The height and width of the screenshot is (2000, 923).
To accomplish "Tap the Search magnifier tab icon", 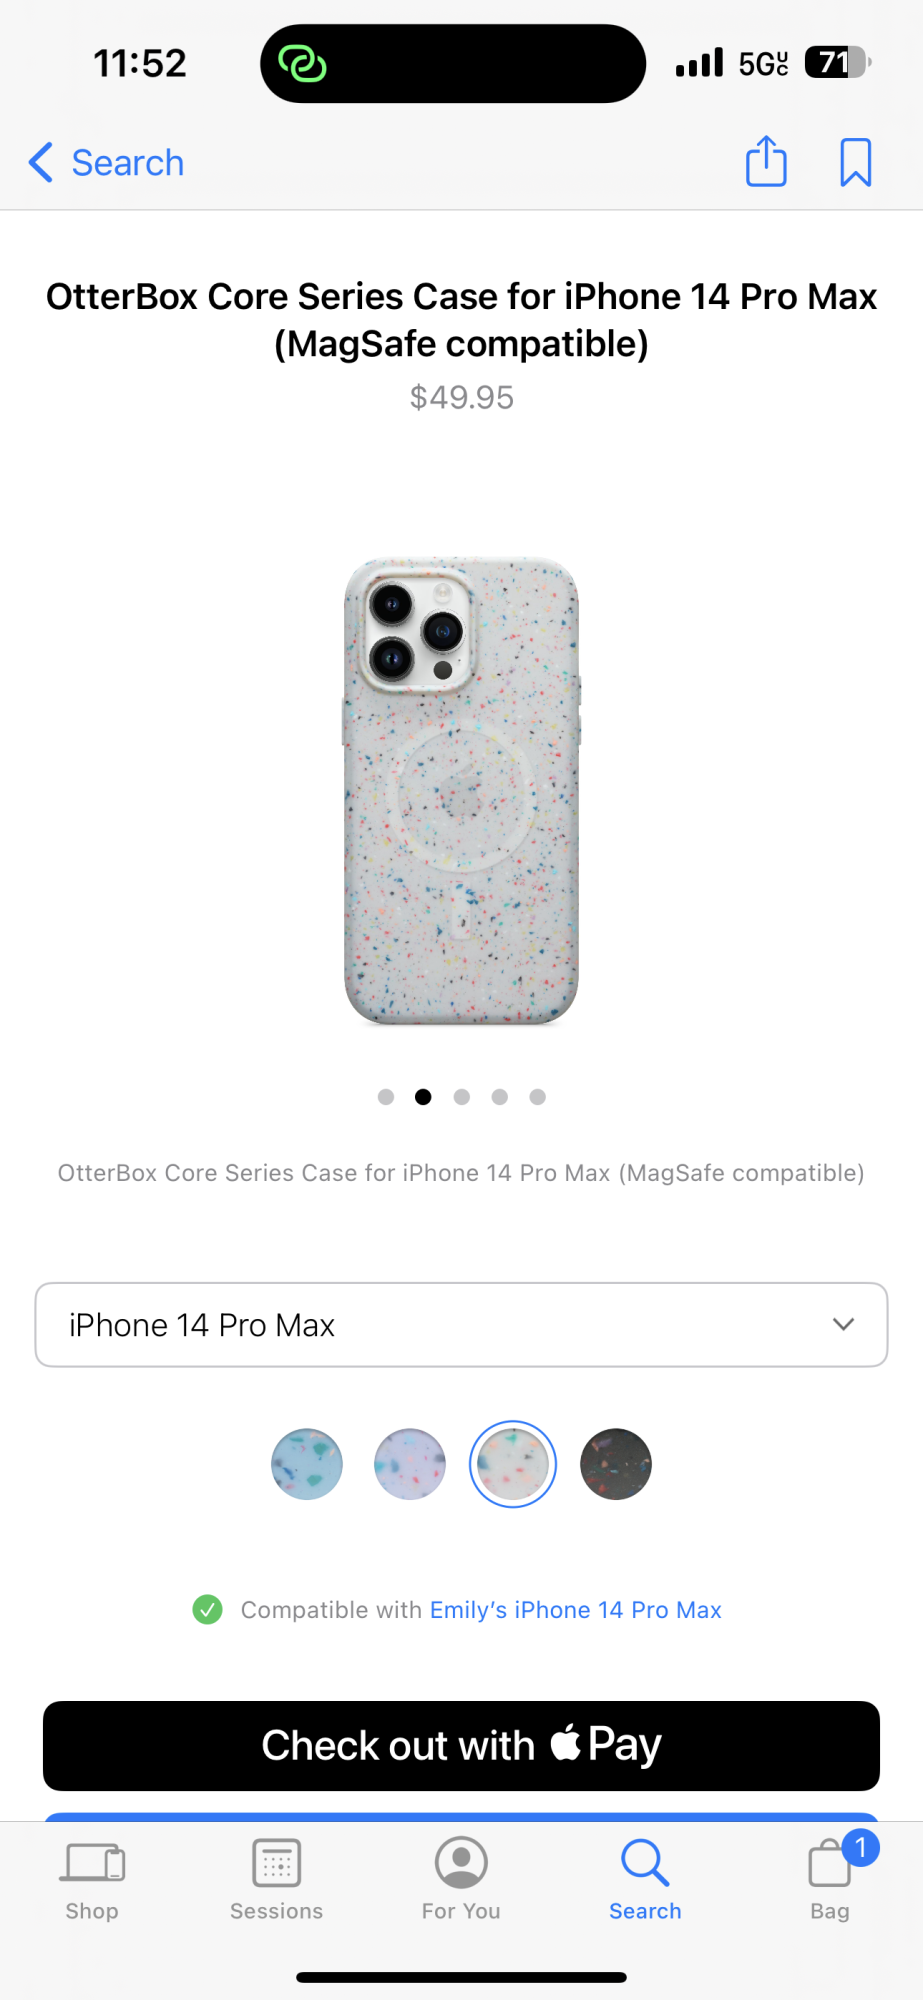I will tap(645, 1863).
